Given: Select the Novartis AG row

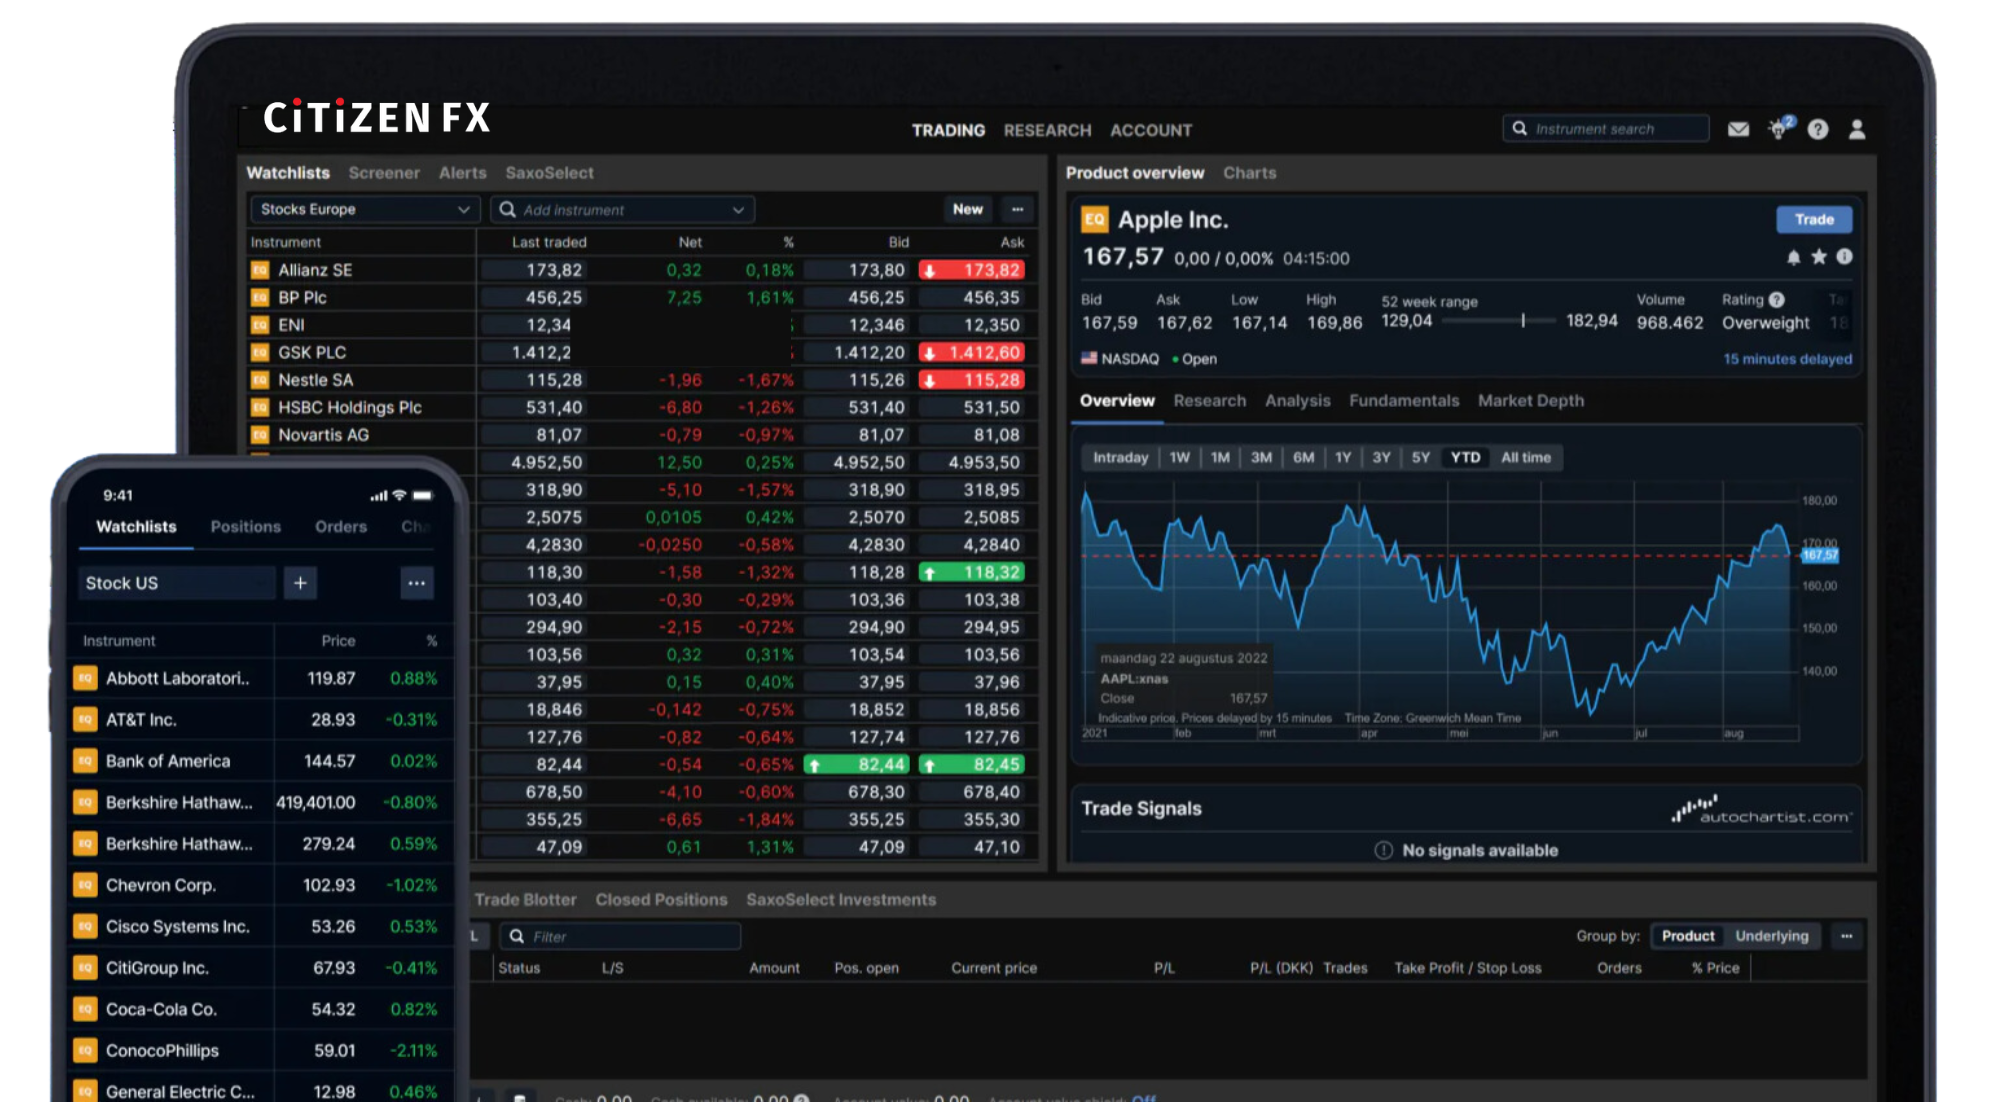Looking at the screenshot, I should click(x=643, y=435).
